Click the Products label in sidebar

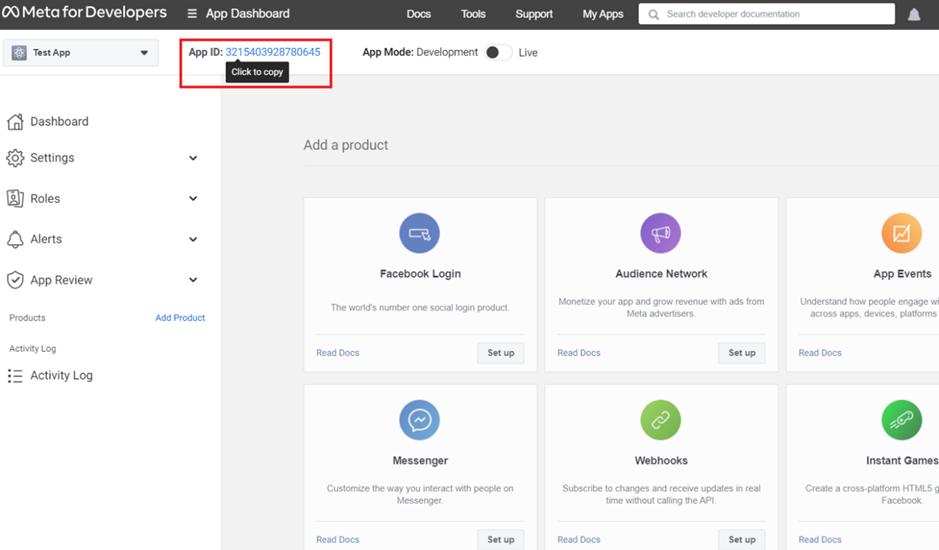click(x=27, y=318)
